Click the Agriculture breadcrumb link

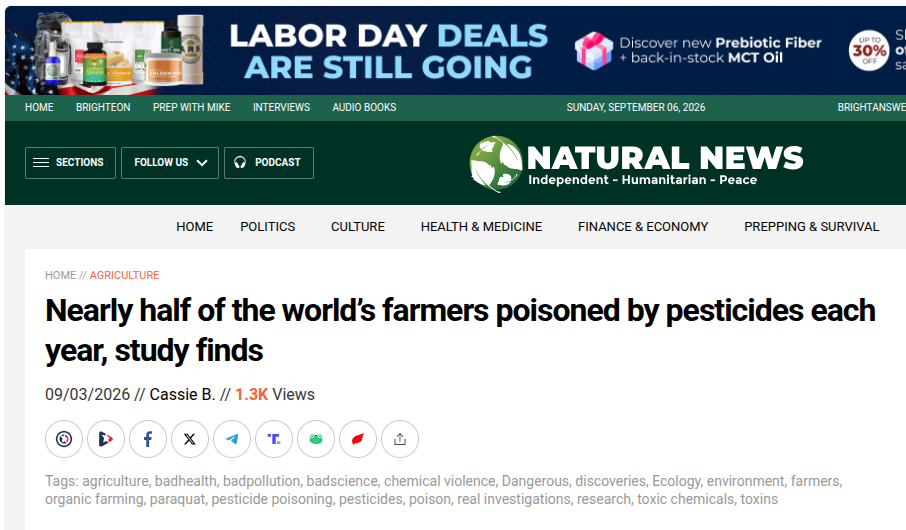[x=124, y=275]
